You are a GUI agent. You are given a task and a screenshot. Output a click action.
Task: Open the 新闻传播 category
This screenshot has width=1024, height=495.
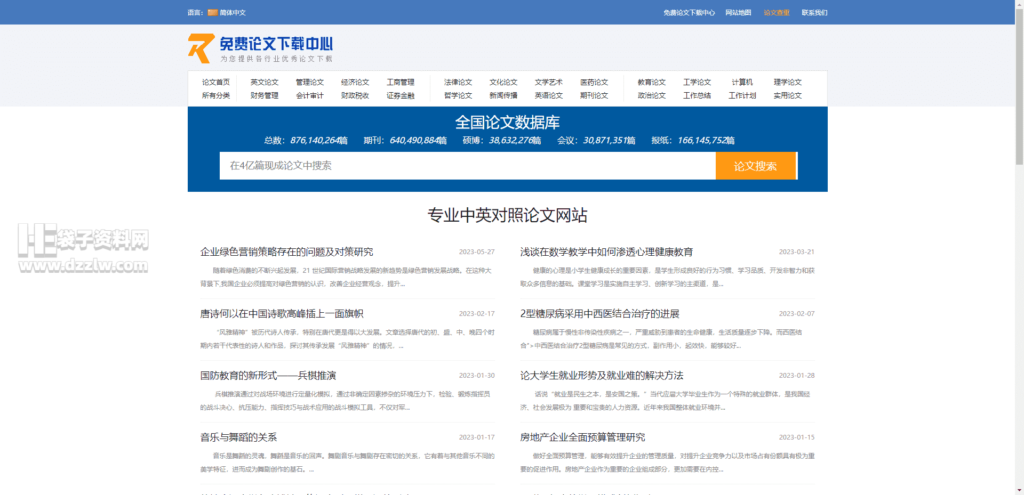pyautogui.click(x=504, y=95)
